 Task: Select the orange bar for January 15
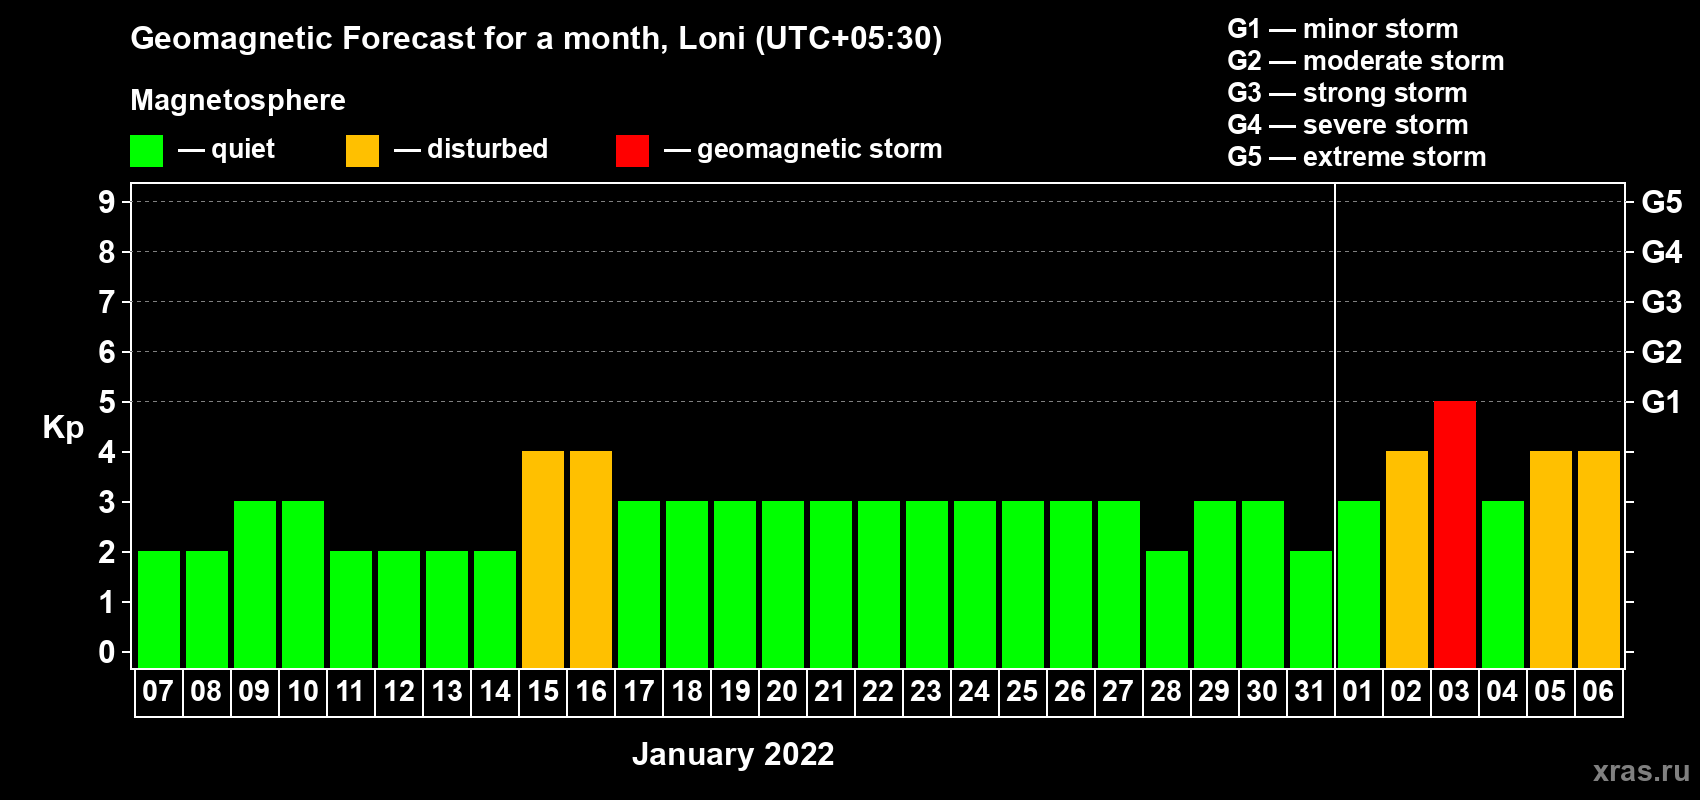click(543, 559)
